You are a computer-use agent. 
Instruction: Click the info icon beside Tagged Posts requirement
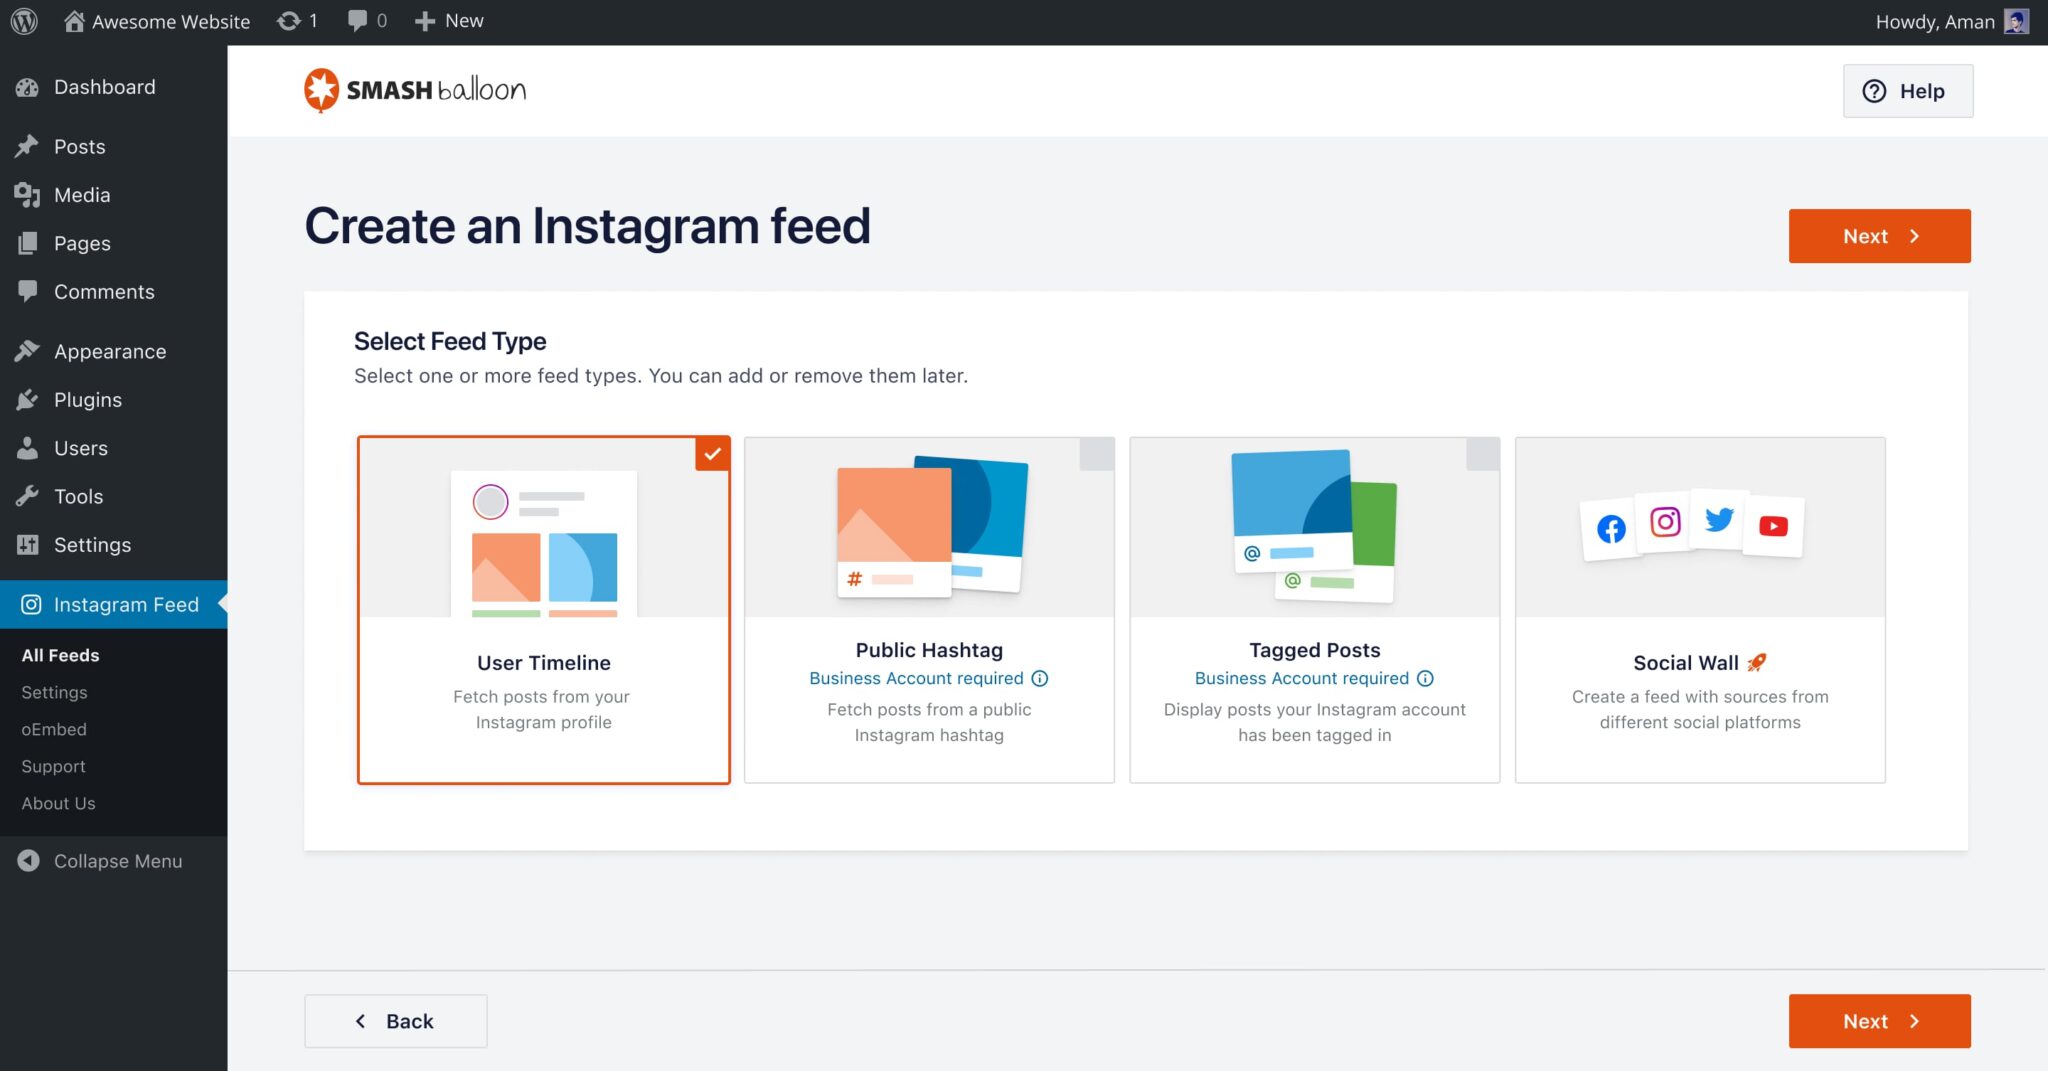pos(1426,678)
